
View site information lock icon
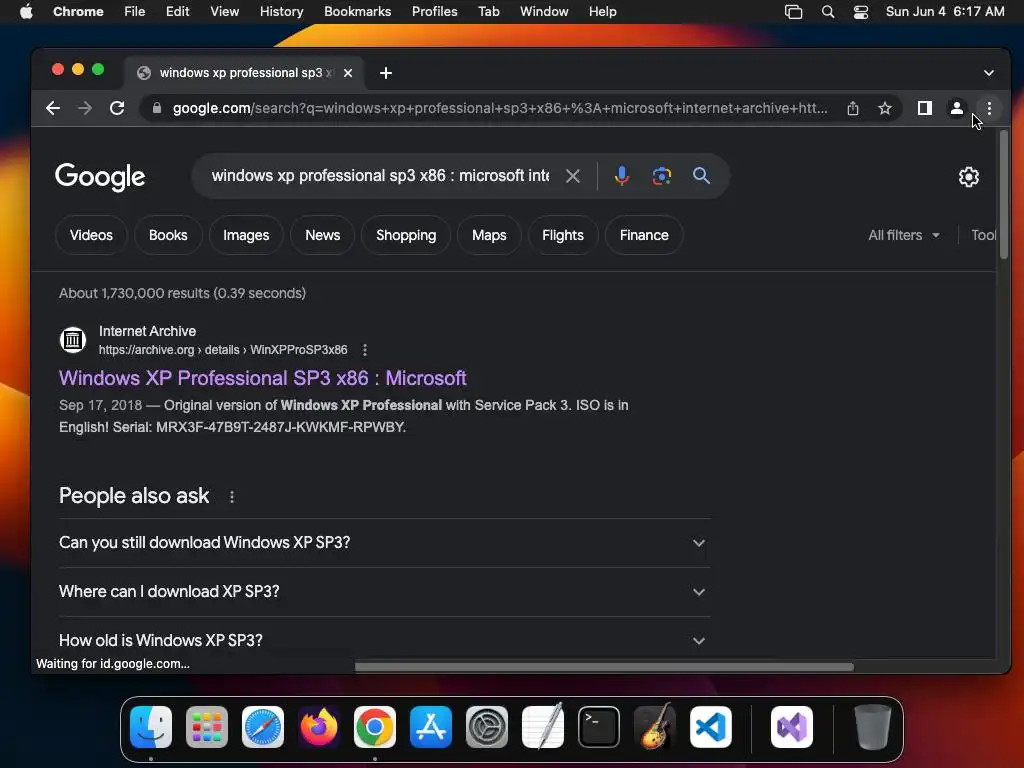(157, 108)
